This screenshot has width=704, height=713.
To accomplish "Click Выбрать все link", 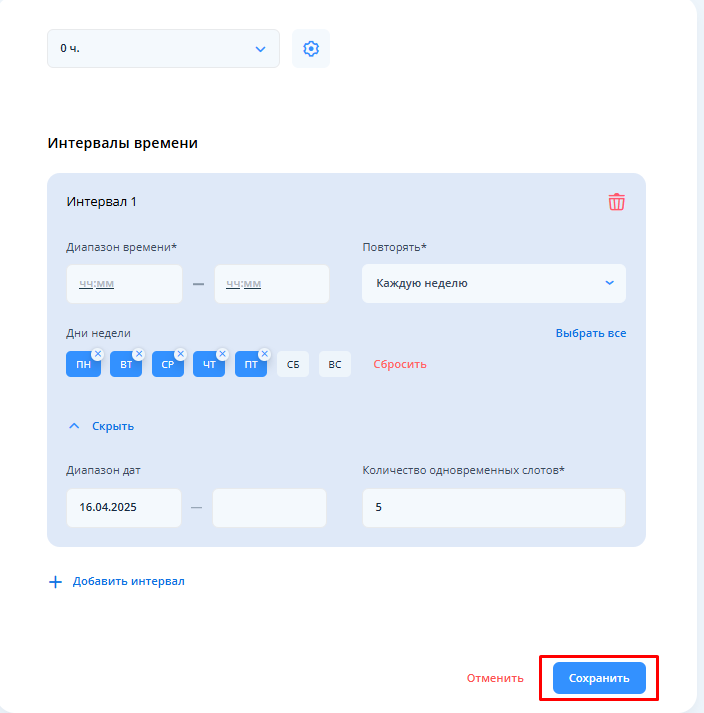I will [x=590, y=333].
